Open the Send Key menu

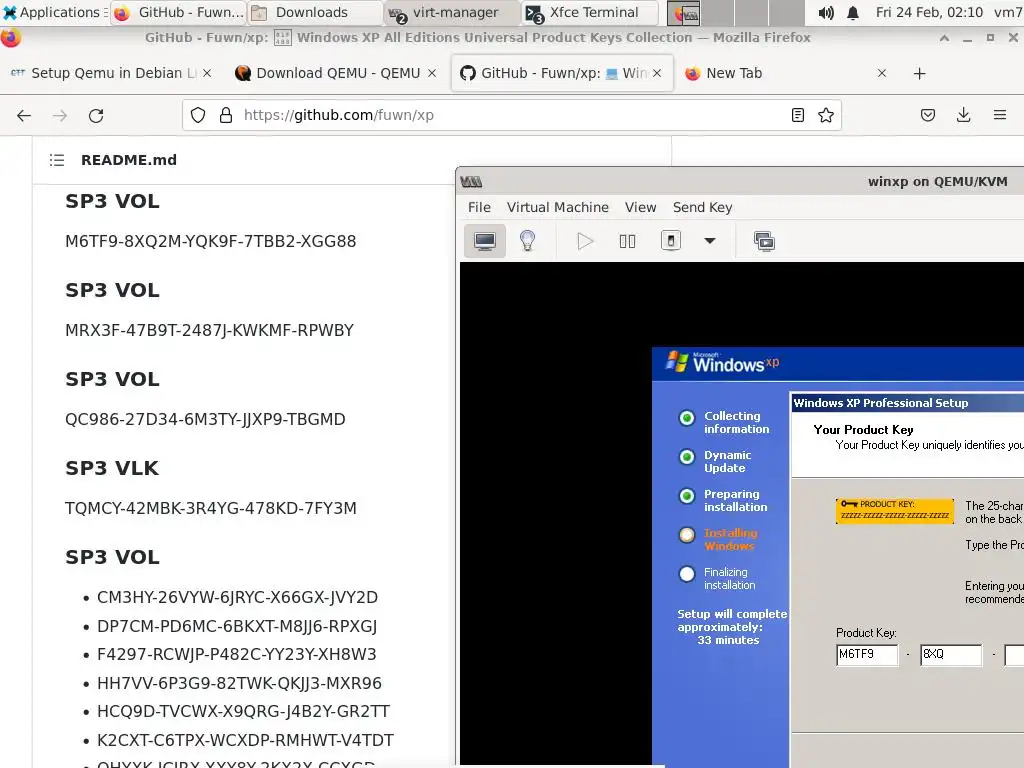(x=703, y=208)
